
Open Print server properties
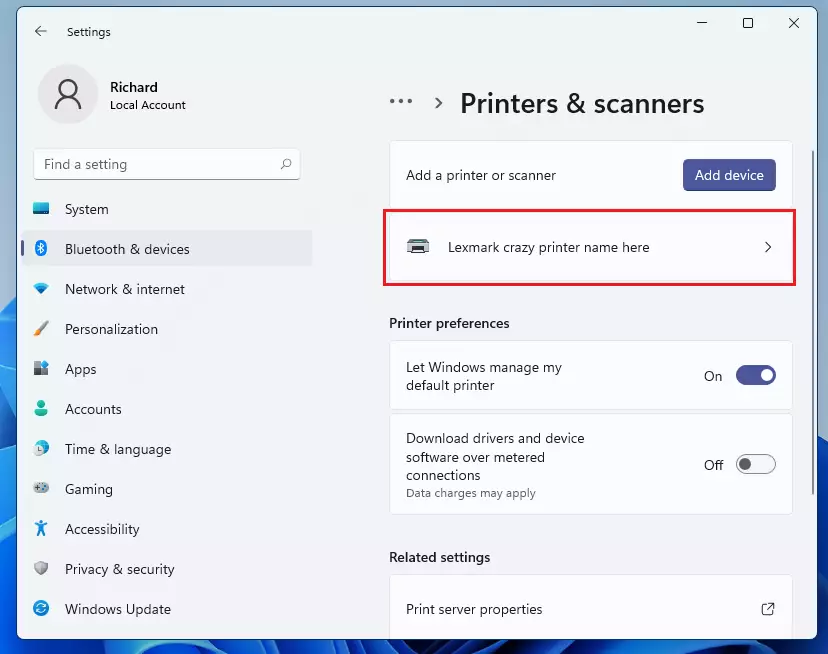point(591,608)
